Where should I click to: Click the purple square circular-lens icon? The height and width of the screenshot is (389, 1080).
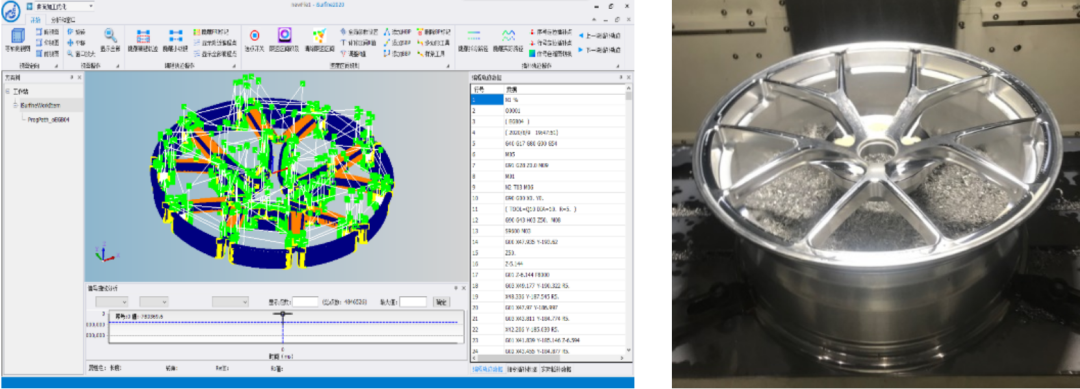click(x=284, y=36)
